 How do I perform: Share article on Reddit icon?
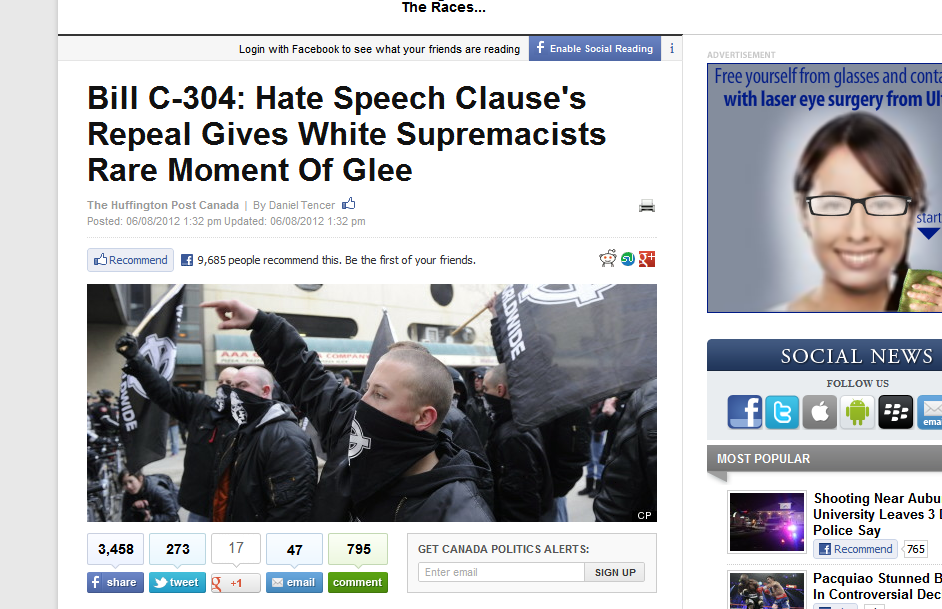point(608,259)
